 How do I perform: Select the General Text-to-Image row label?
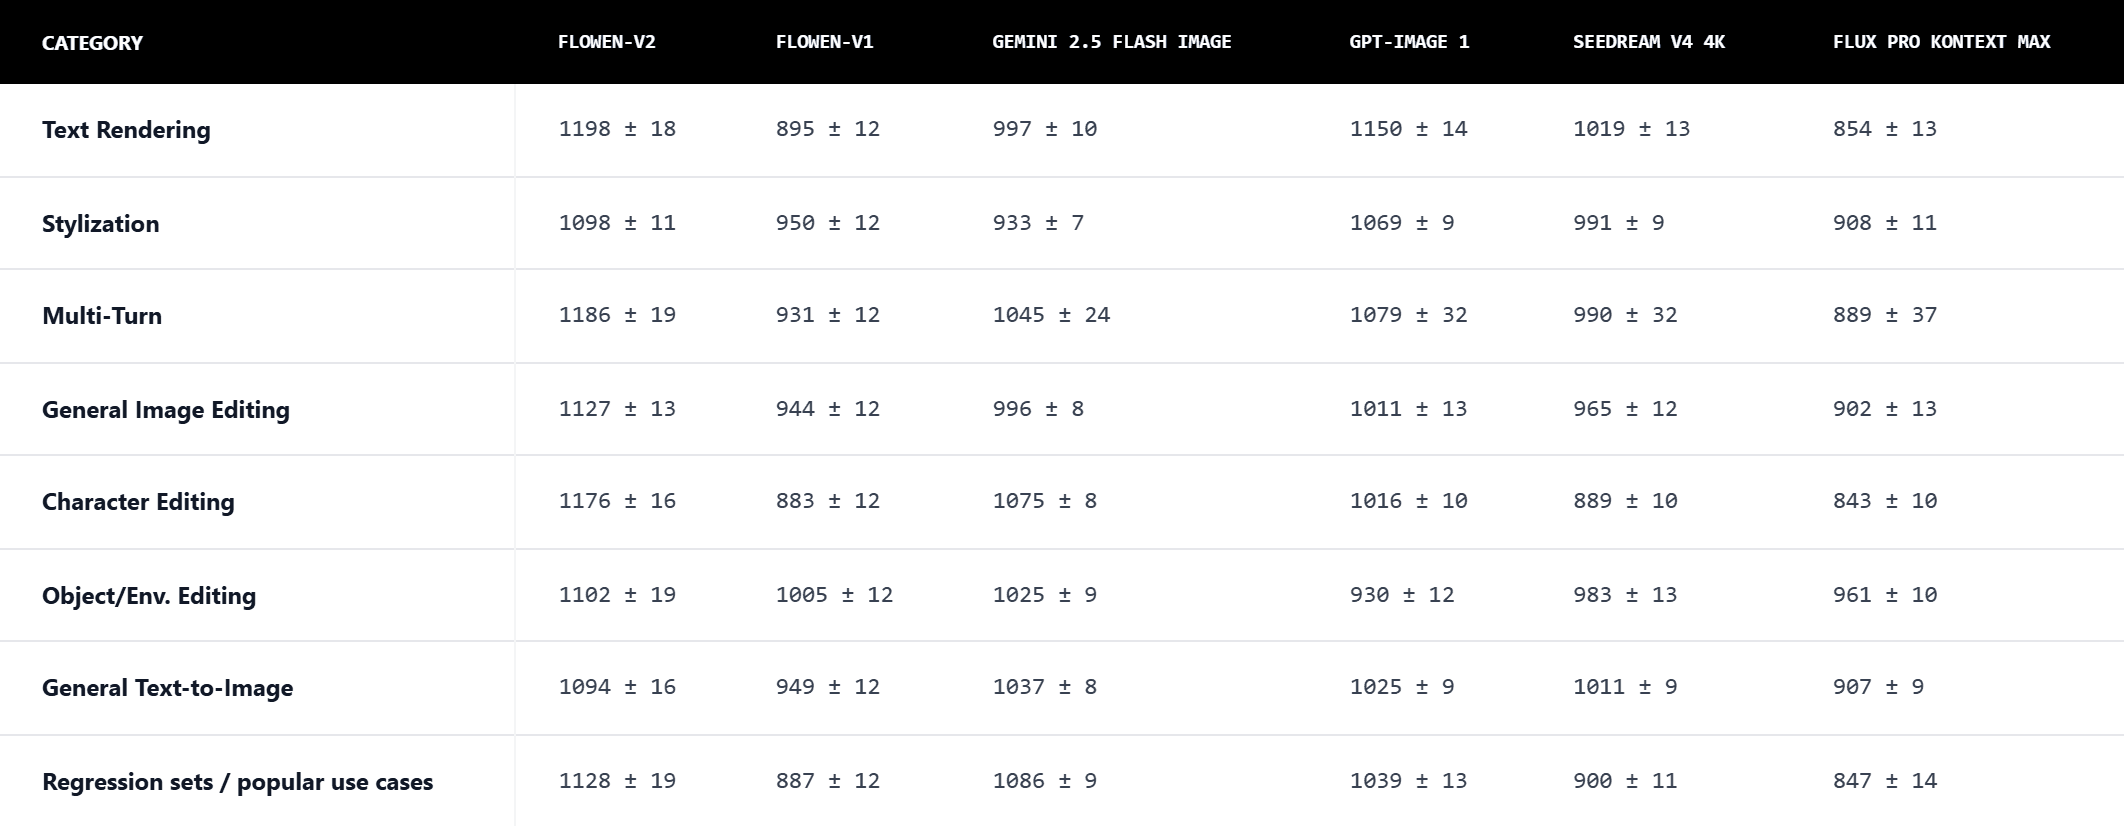click(167, 688)
